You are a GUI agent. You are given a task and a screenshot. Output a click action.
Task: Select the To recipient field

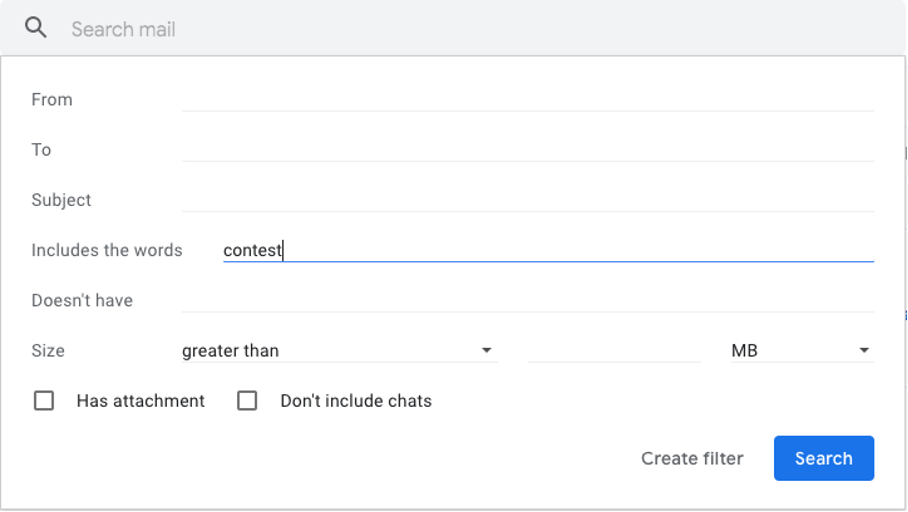click(x=528, y=149)
